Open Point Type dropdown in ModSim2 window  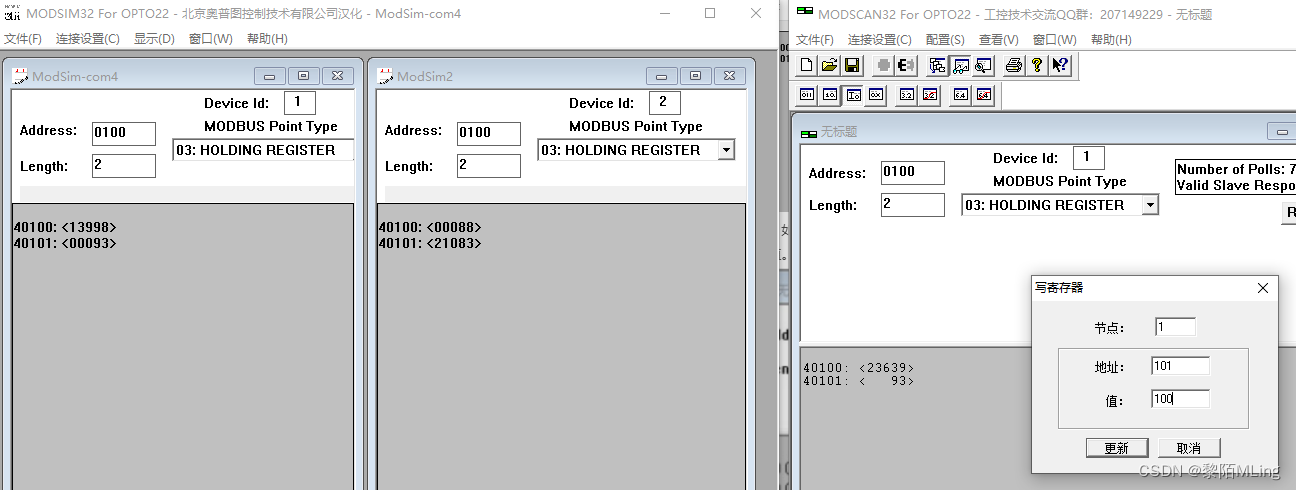[x=726, y=150]
